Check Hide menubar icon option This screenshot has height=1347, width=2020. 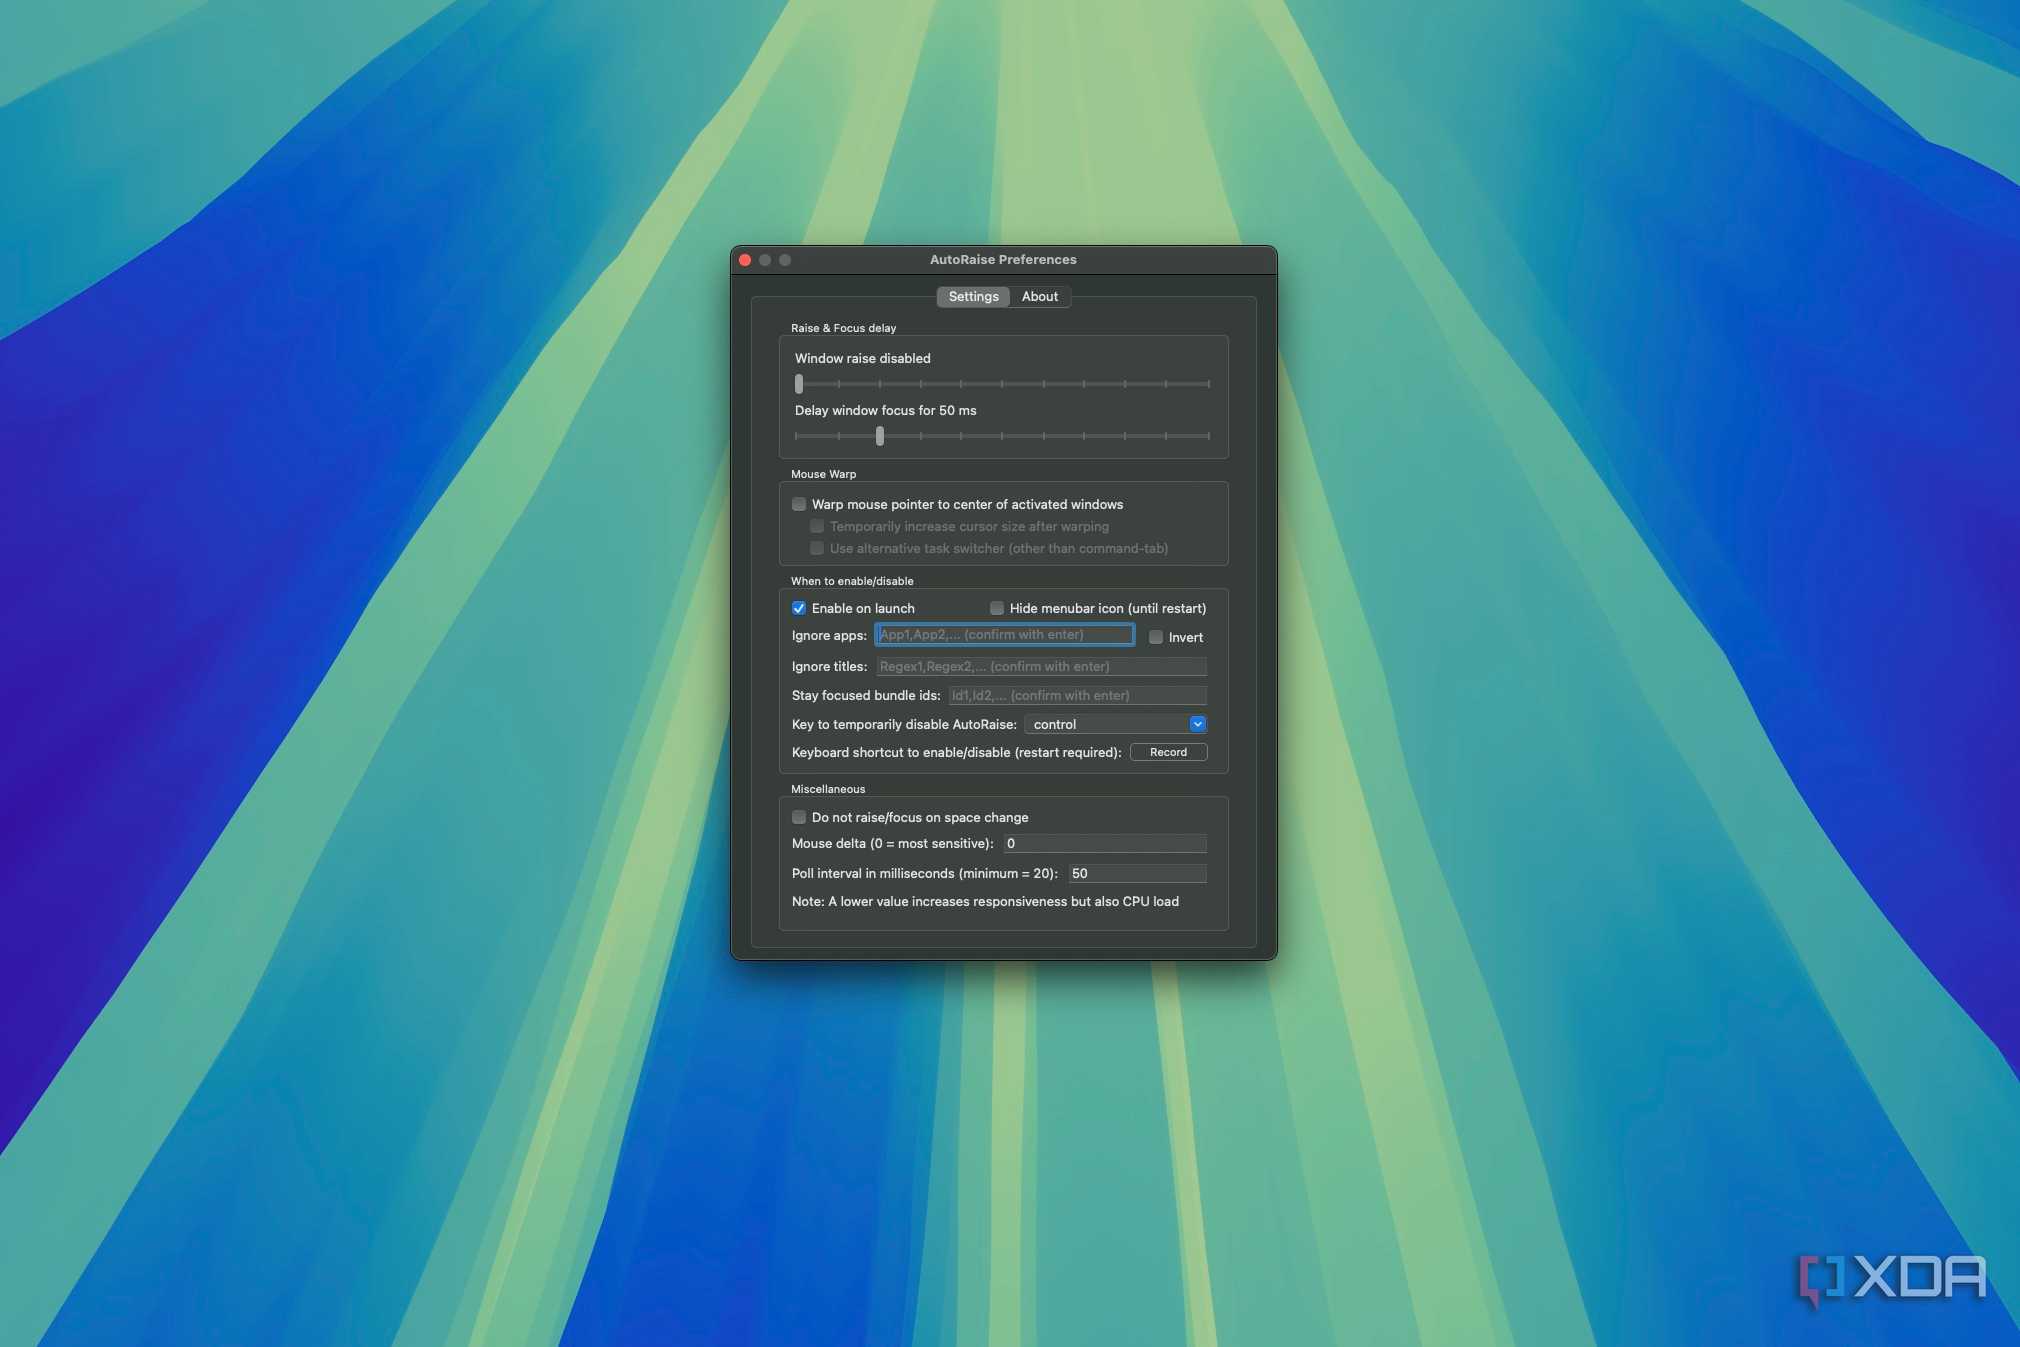point(997,608)
